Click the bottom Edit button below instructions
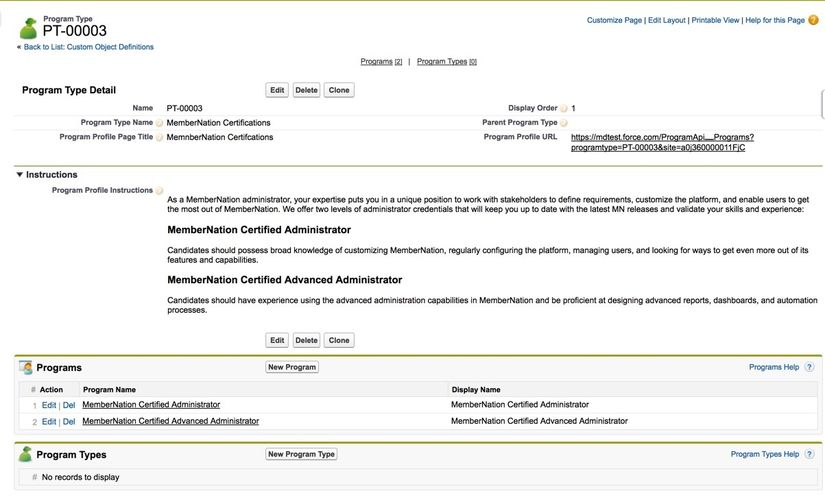Viewport: 825px width, 498px height. pos(277,340)
